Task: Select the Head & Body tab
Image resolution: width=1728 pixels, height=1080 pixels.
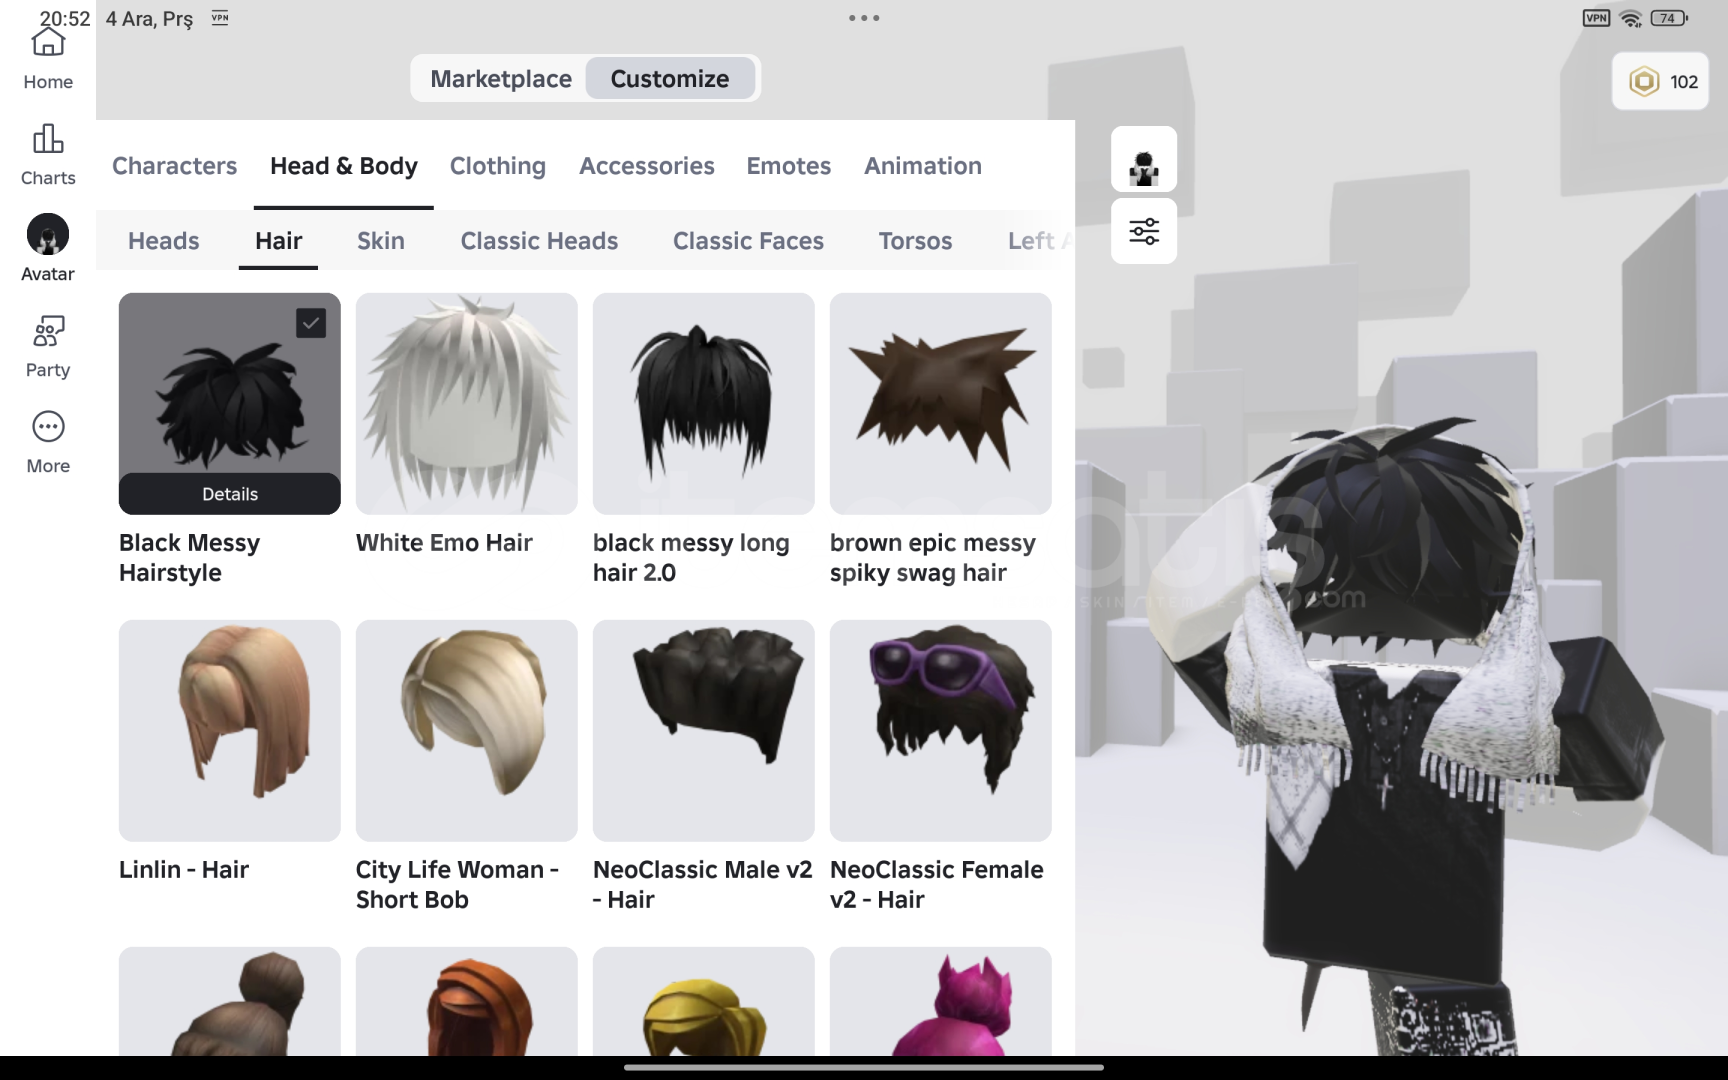Action: click(x=344, y=166)
